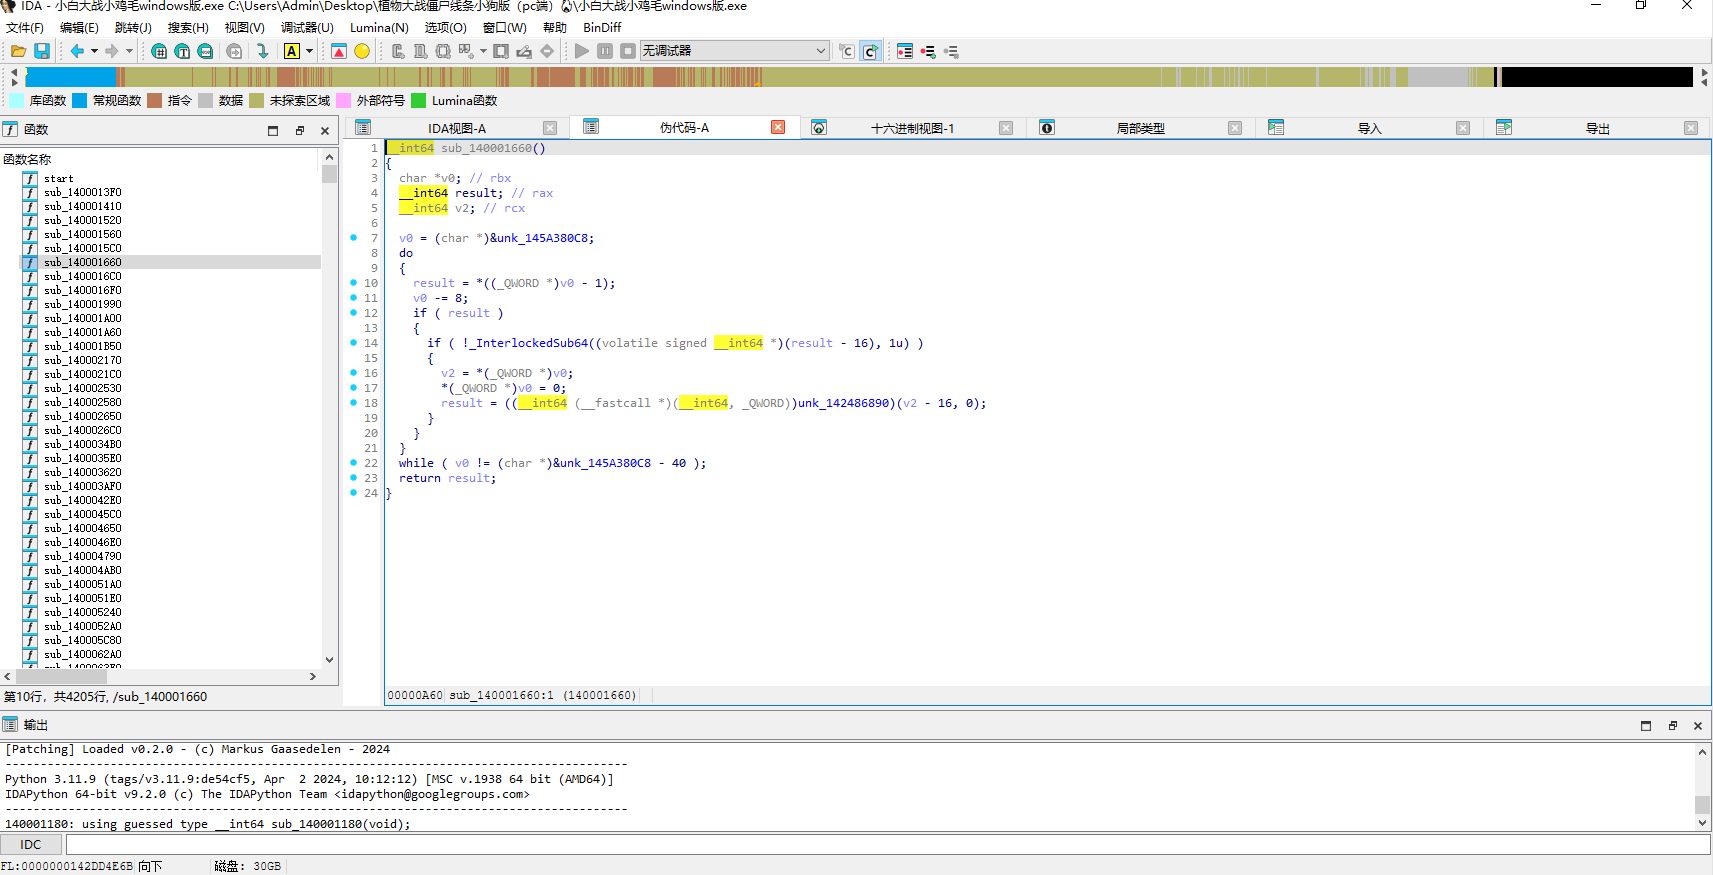This screenshot has height=875, width=1713.
Task: Click the yellow circle toolbar icon
Action: click(362, 51)
